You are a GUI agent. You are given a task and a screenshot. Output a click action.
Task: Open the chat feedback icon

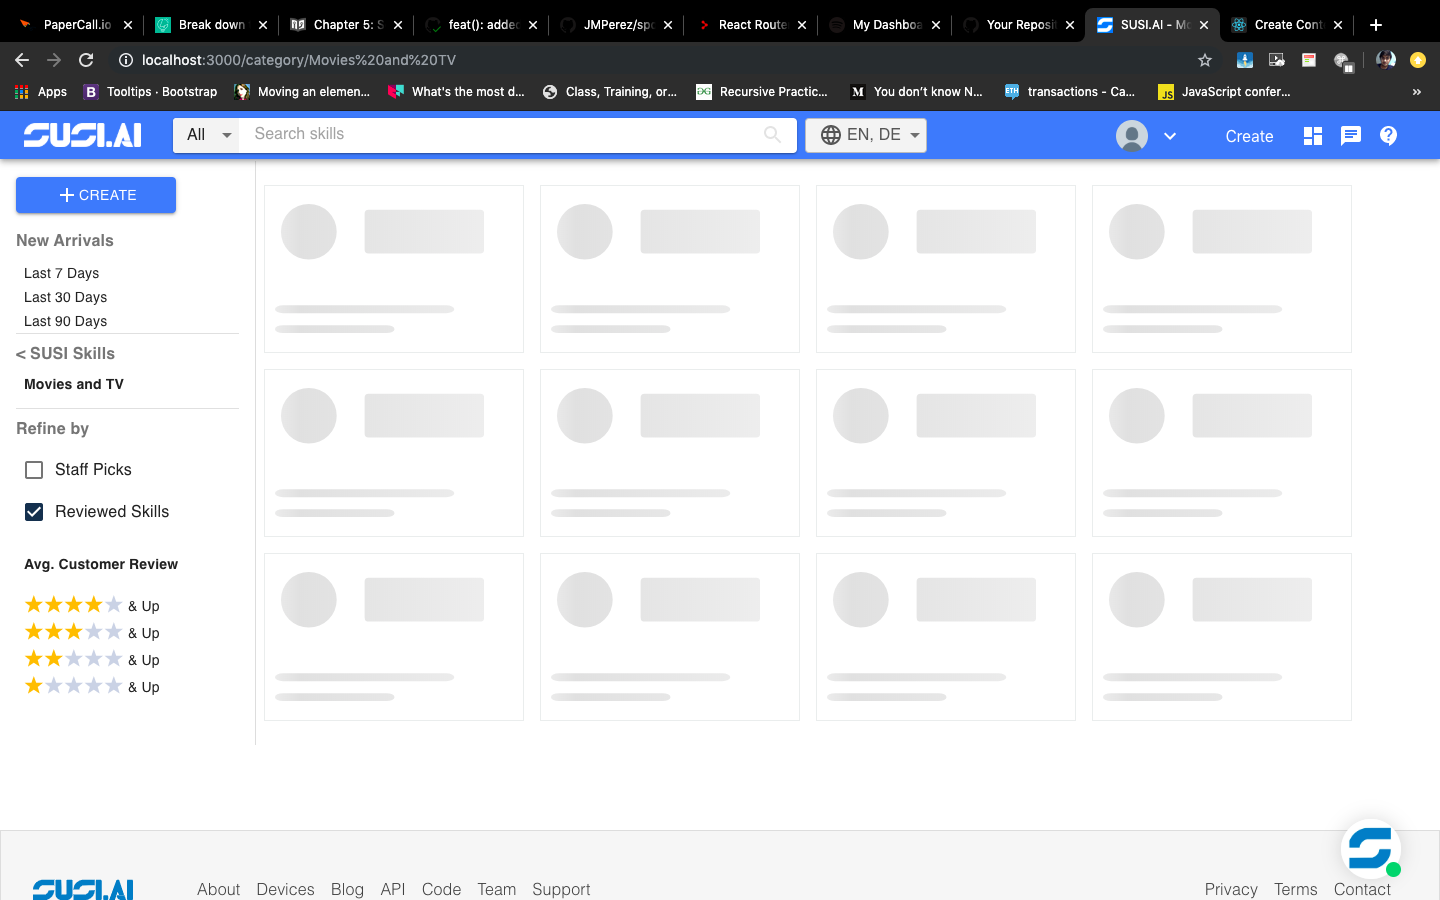click(x=1351, y=136)
